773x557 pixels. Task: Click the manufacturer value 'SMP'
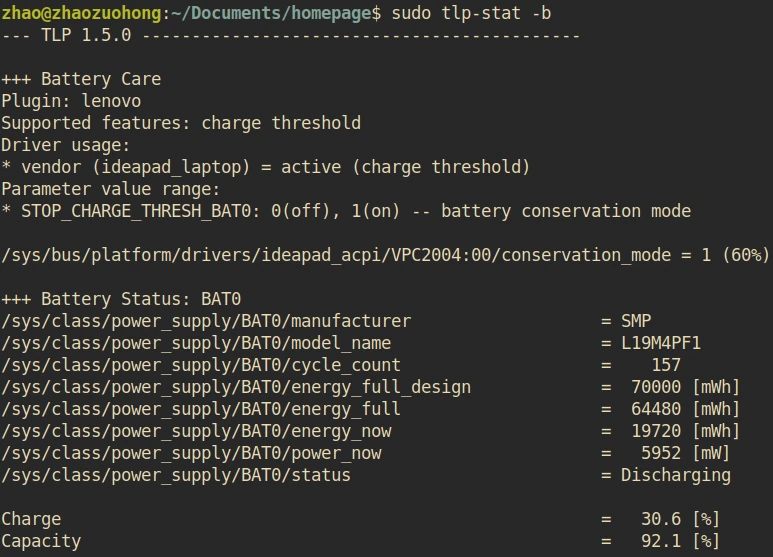[x=636, y=321]
